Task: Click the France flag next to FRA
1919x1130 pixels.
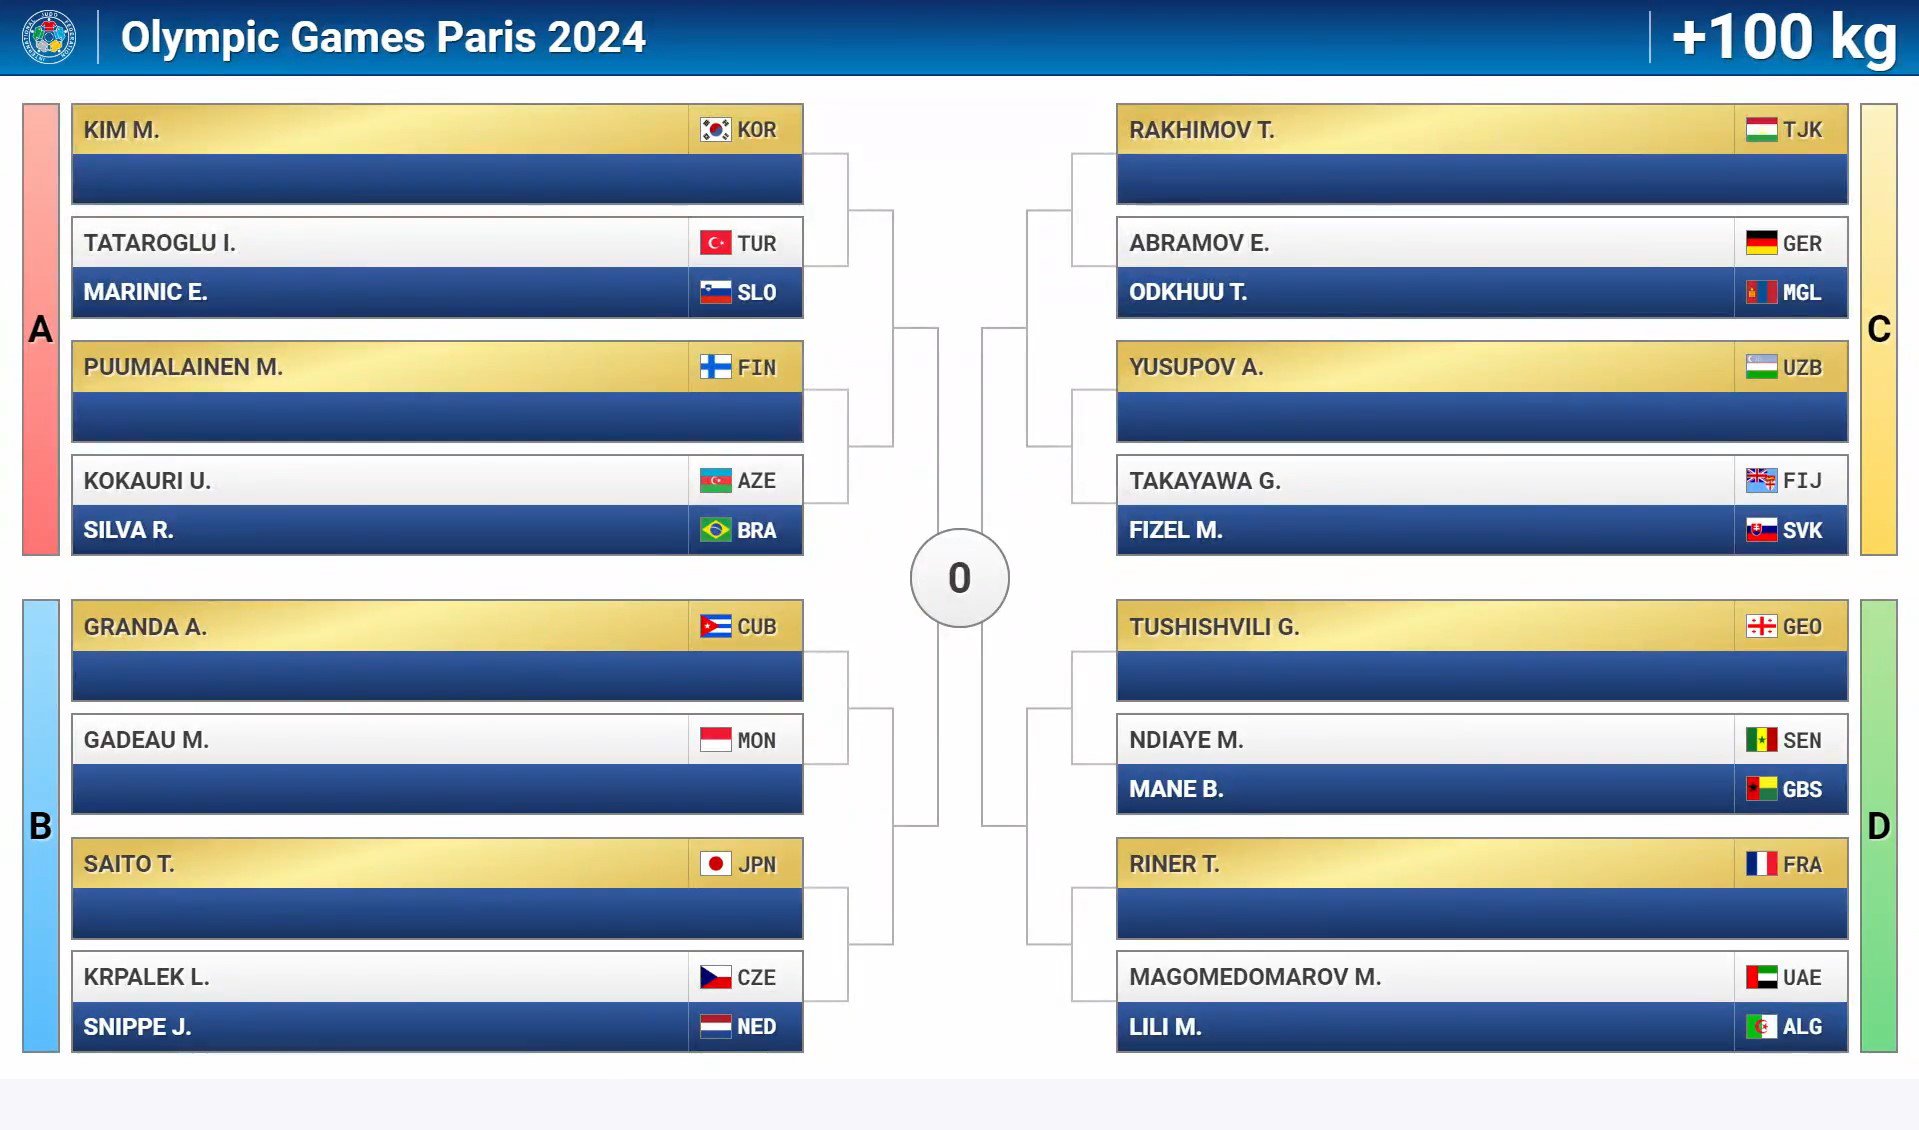Action: (1761, 864)
